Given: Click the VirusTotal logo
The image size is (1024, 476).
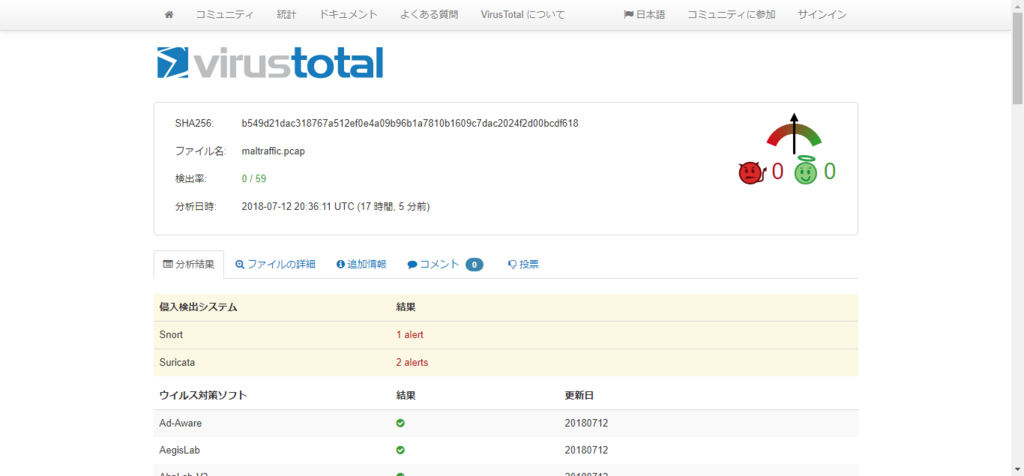Looking at the screenshot, I should pos(270,63).
